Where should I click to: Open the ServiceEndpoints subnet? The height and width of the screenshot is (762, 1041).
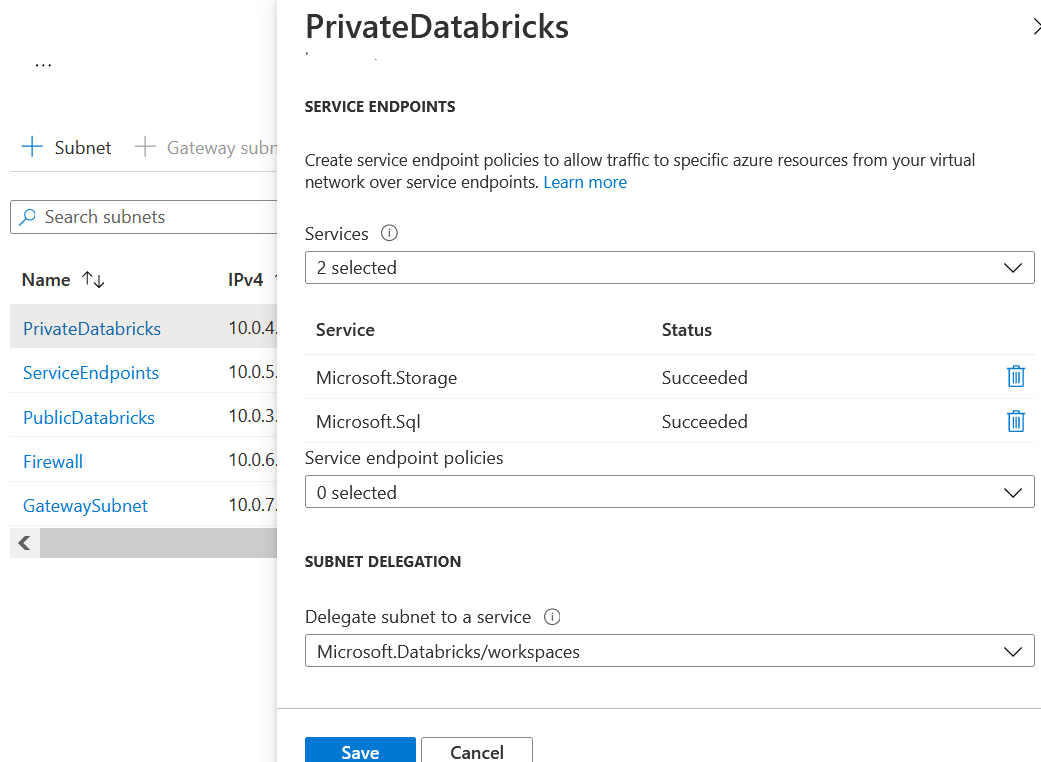[x=90, y=372]
